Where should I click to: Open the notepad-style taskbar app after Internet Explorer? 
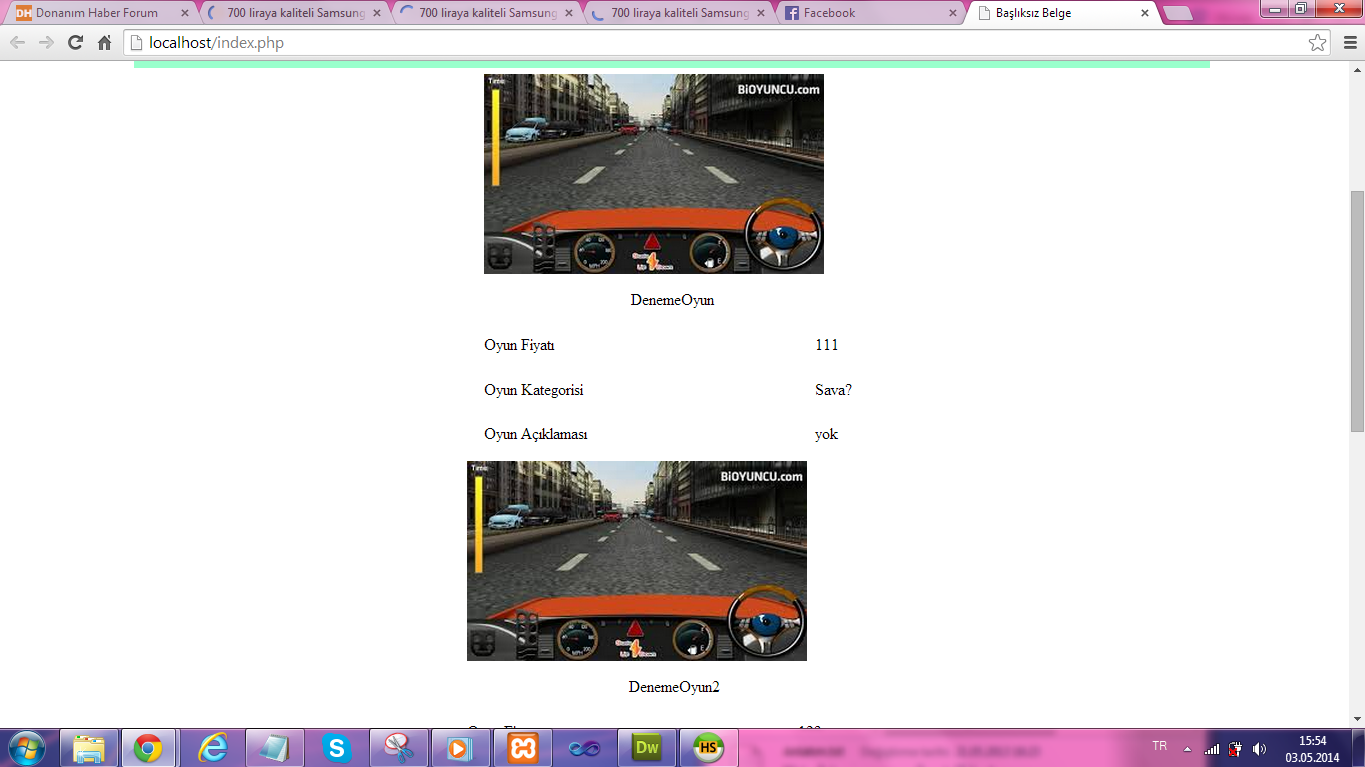(274, 748)
